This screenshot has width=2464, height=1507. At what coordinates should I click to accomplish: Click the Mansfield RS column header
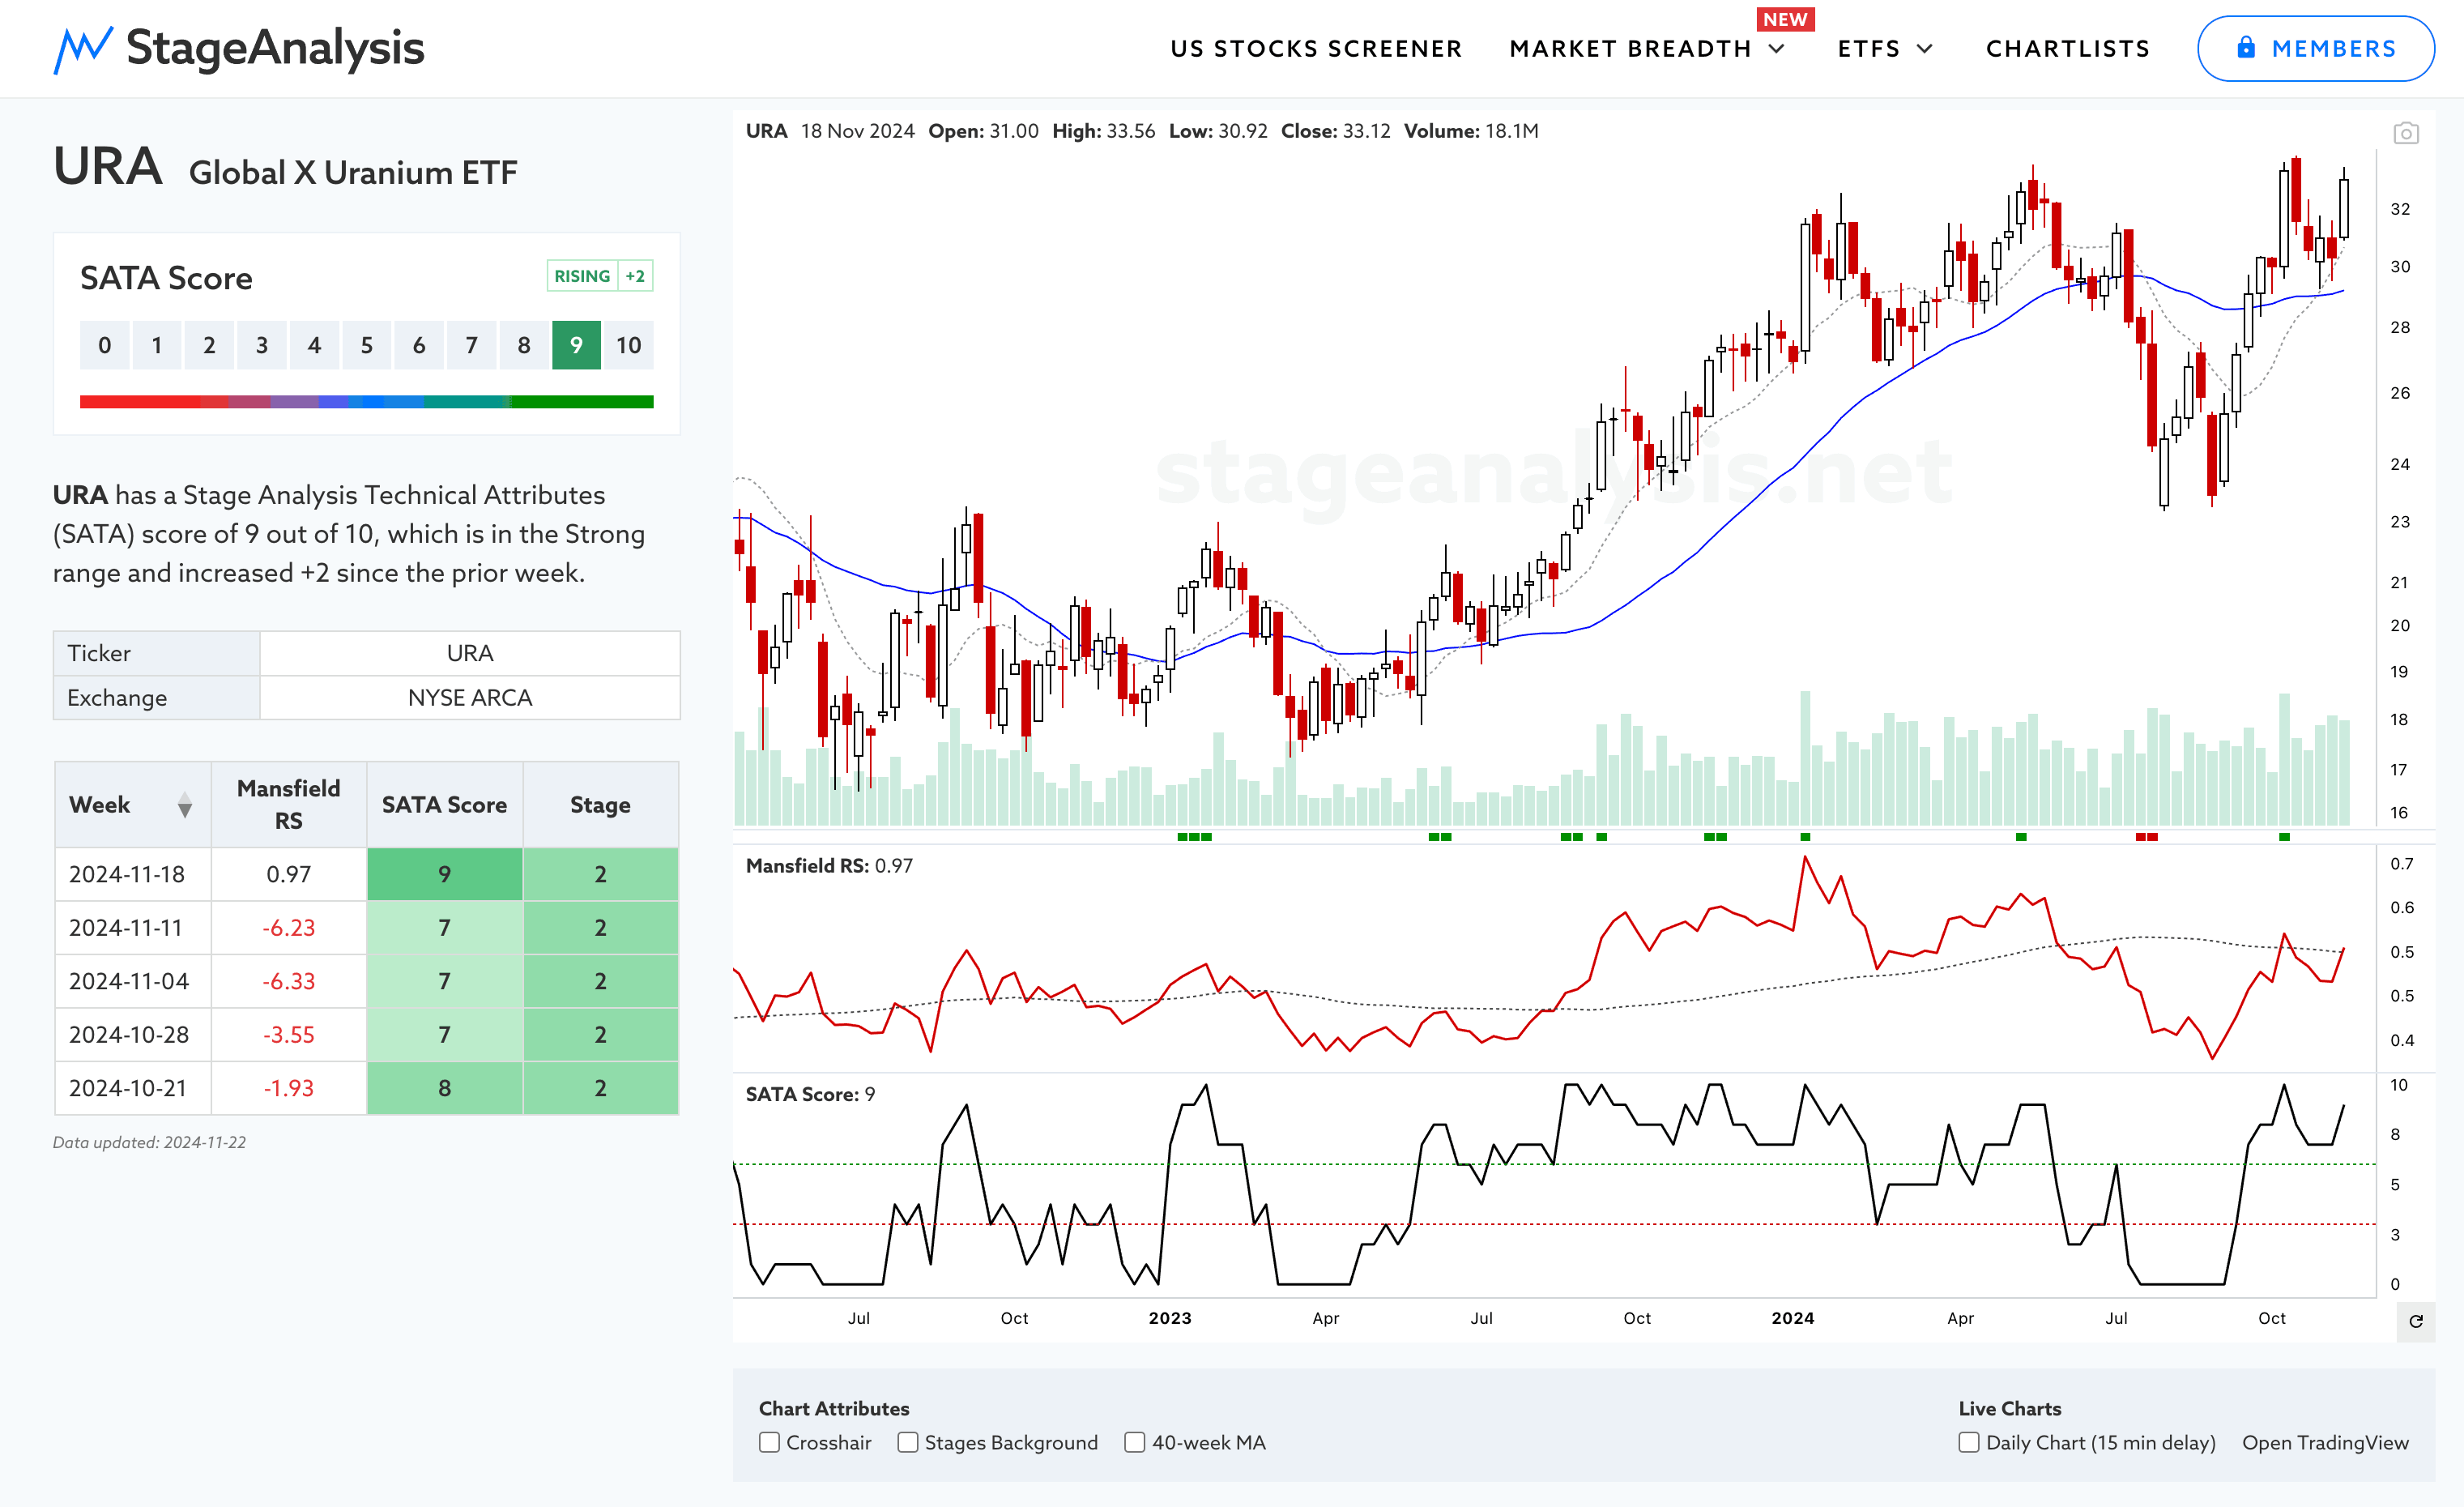coord(289,804)
